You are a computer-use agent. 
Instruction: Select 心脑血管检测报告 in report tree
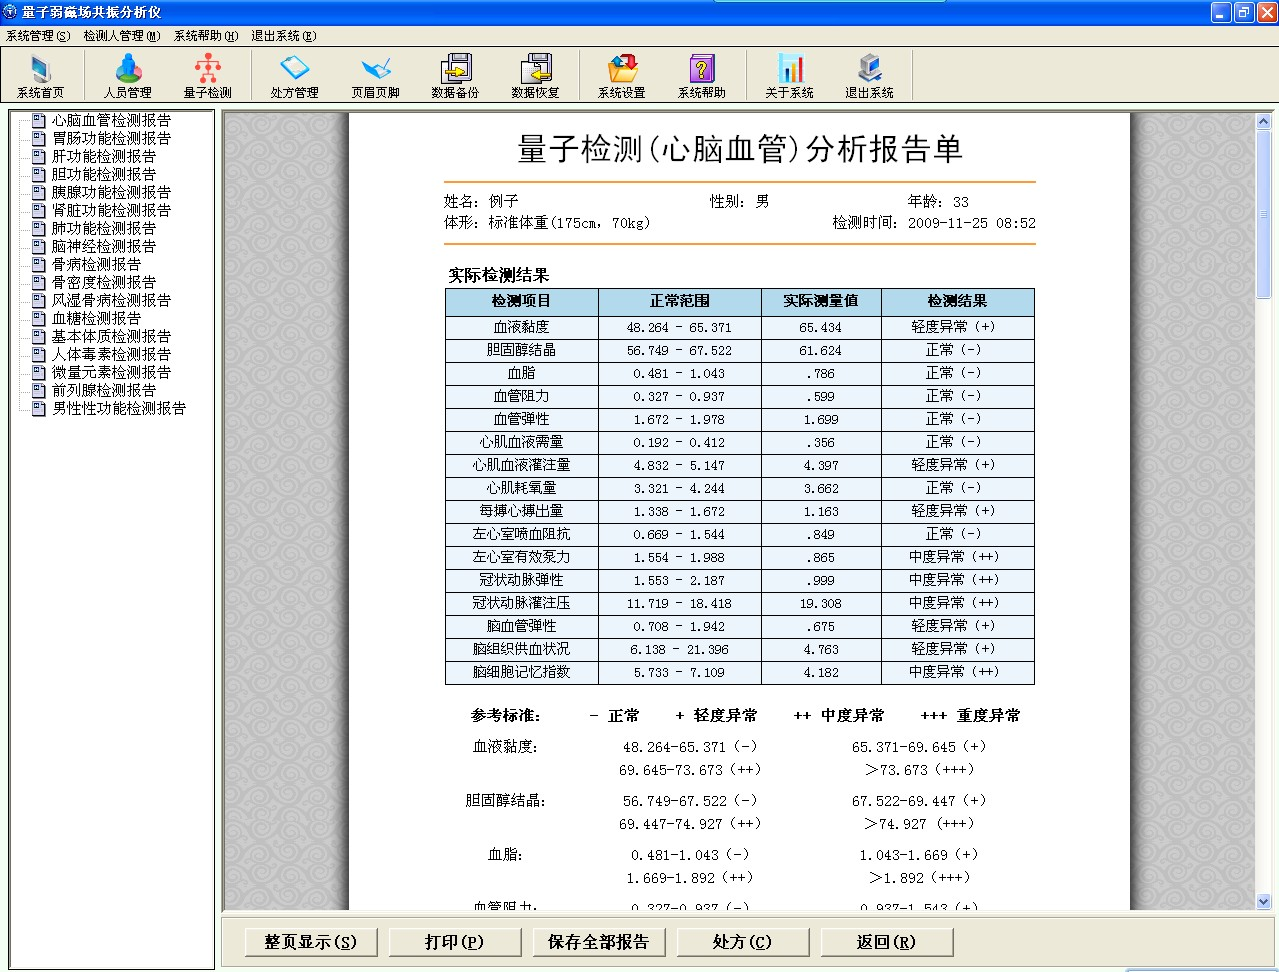coord(111,120)
